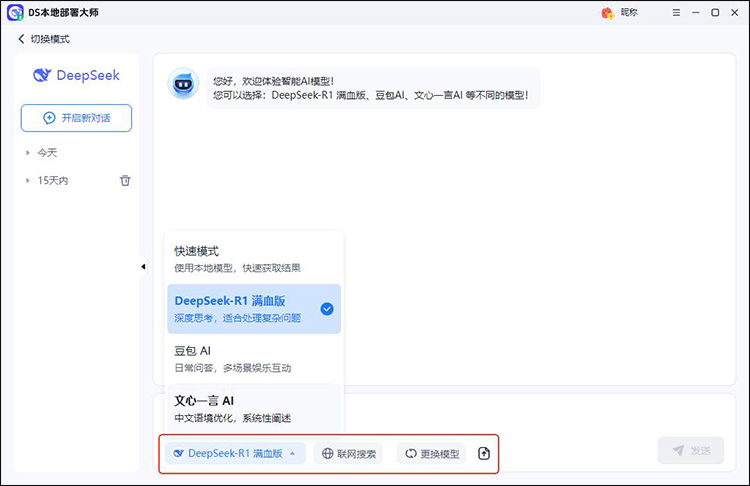Select 文心一言 AI from the model list

click(x=254, y=409)
